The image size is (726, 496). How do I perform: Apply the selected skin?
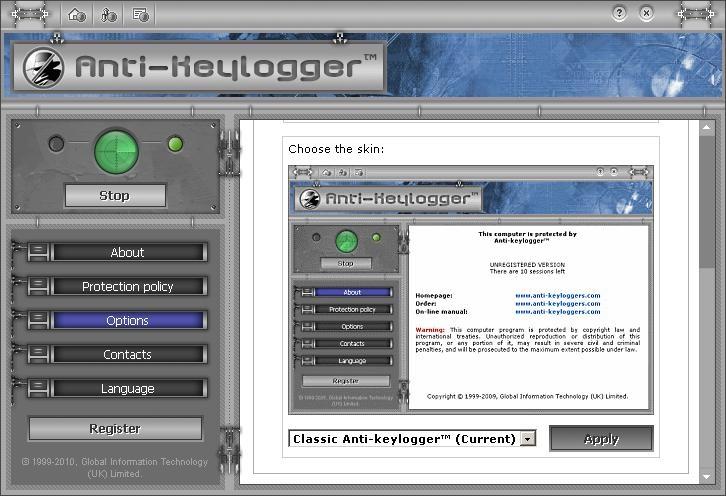click(x=601, y=438)
